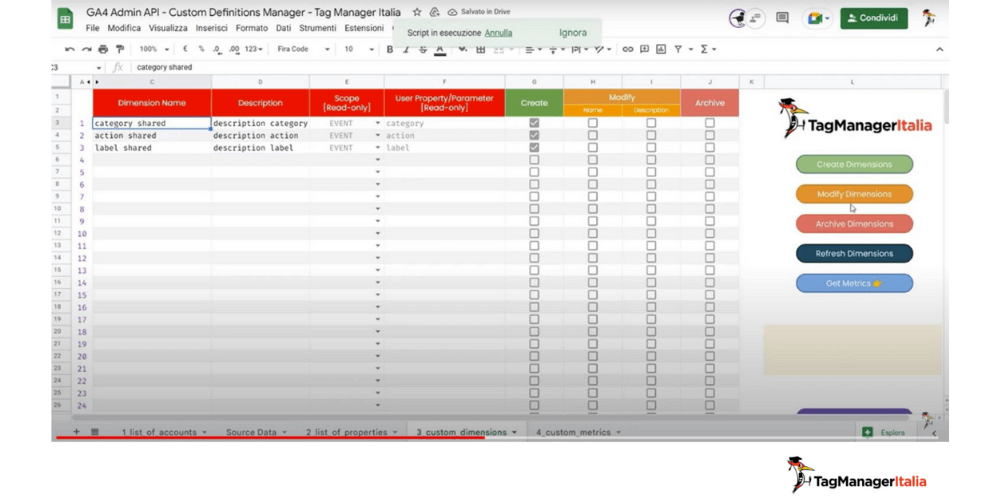The width and height of the screenshot is (1000, 500).
Task: Click decrease decimal places icon
Action: [217, 49]
